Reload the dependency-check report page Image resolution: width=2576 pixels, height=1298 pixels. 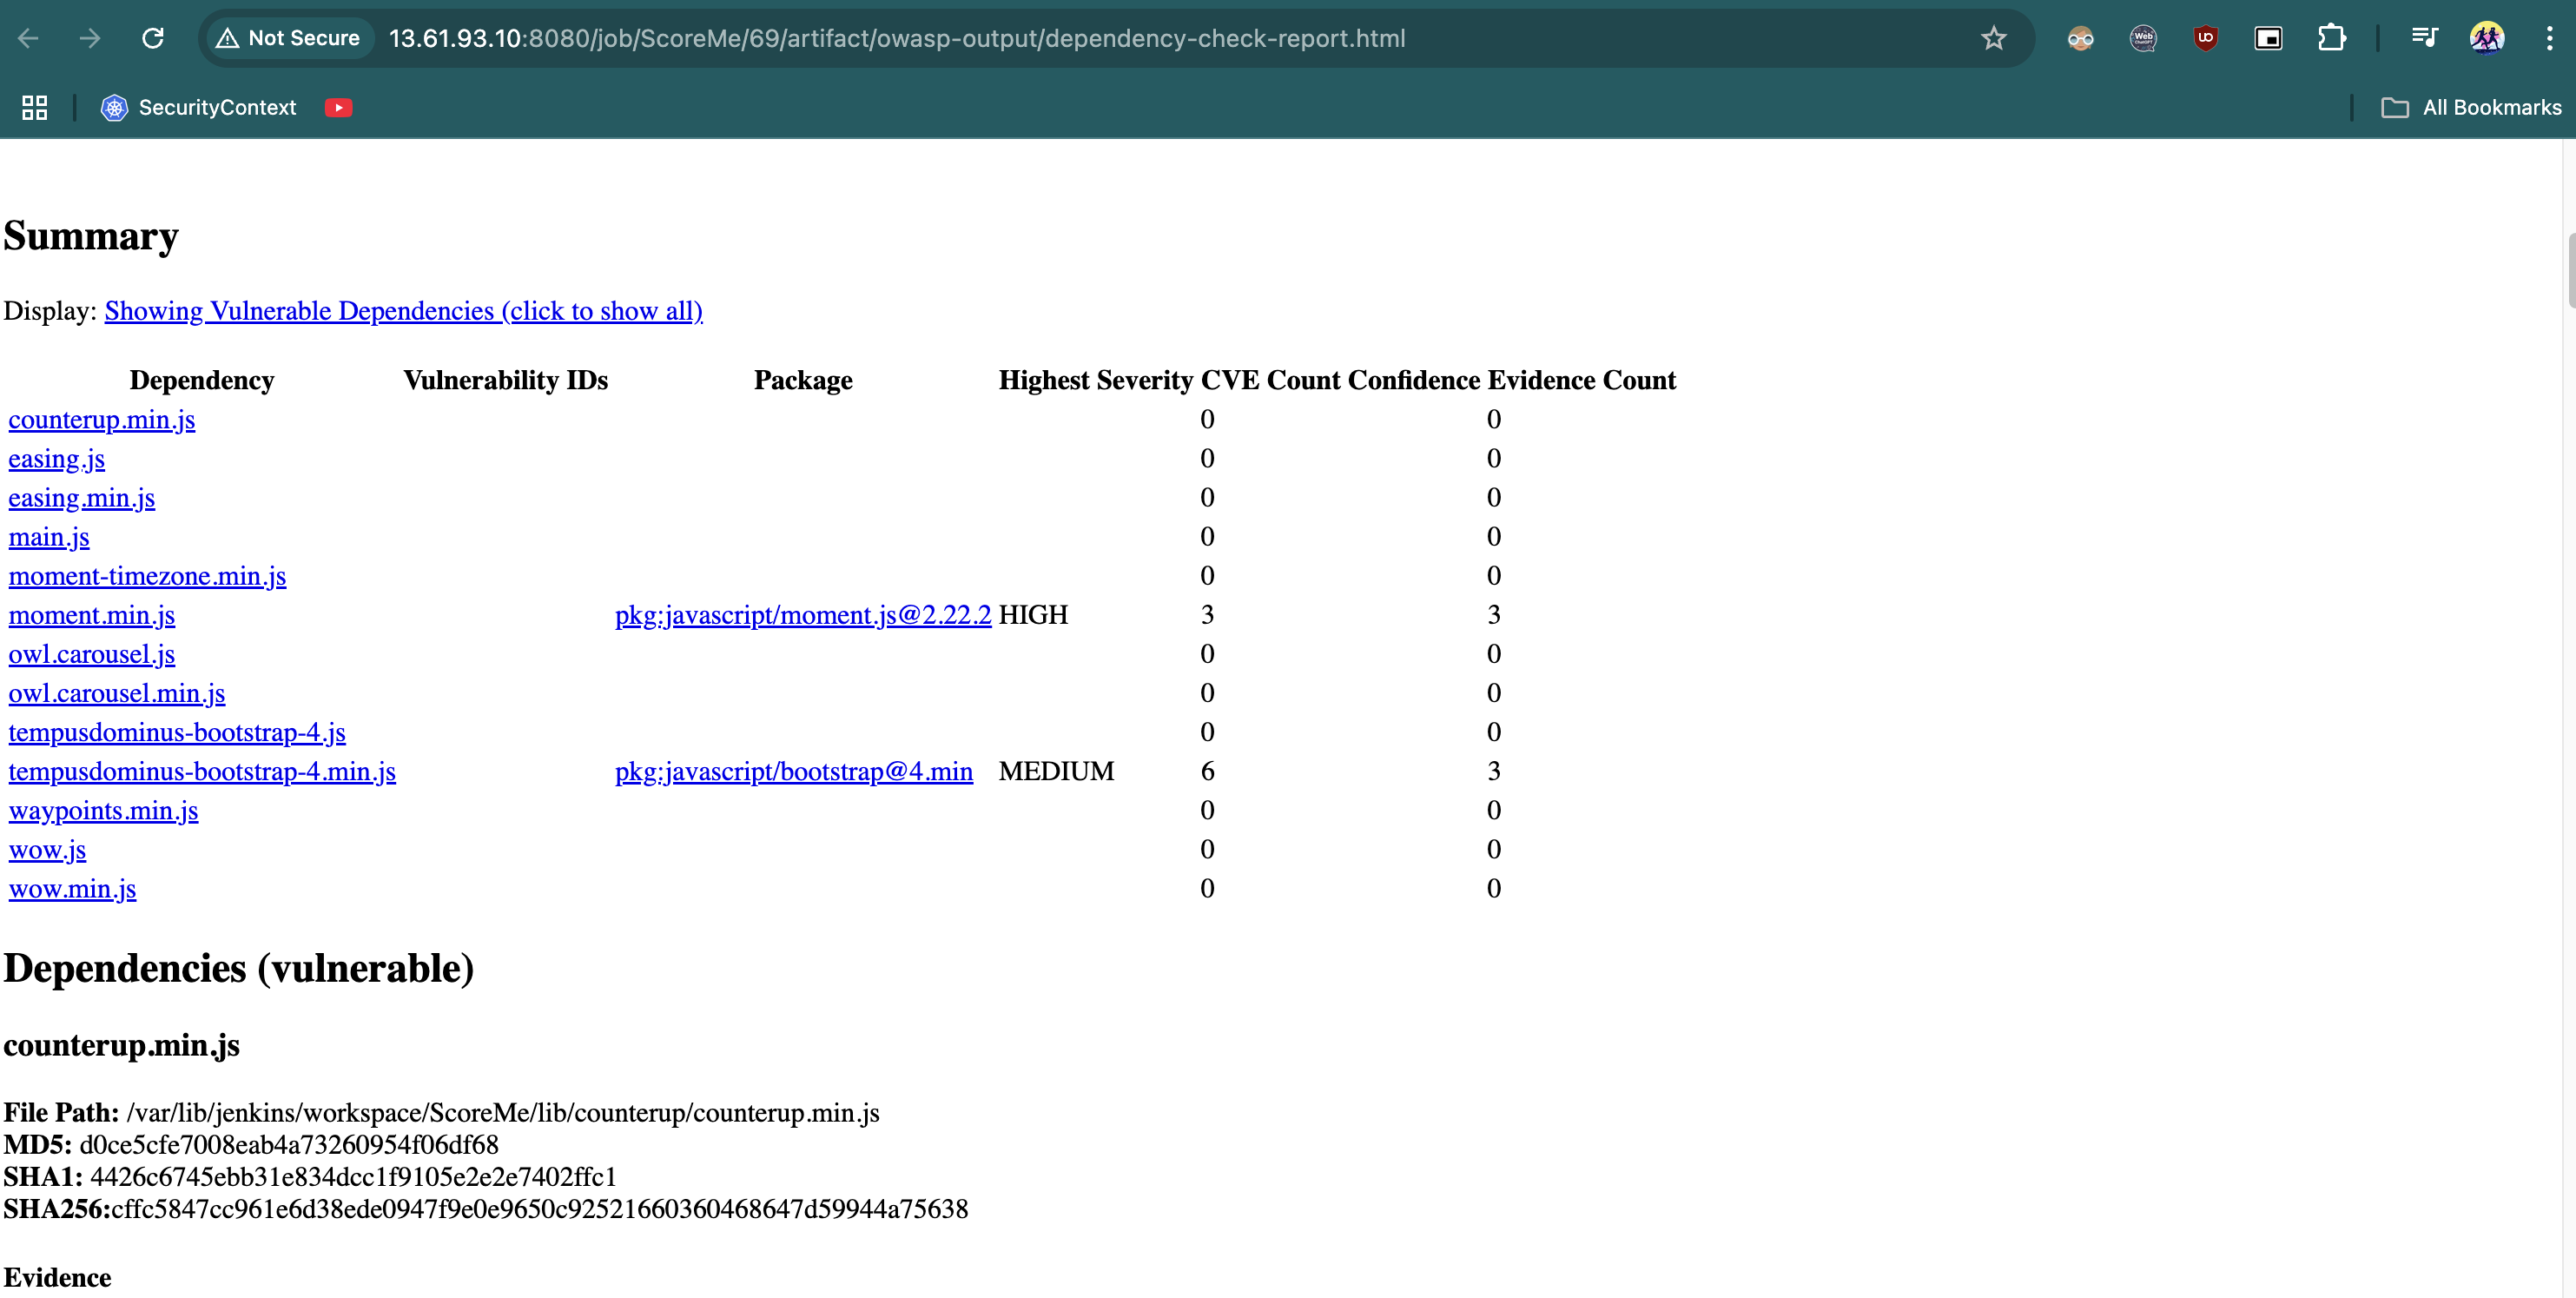pyautogui.click(x=152, y=38)
